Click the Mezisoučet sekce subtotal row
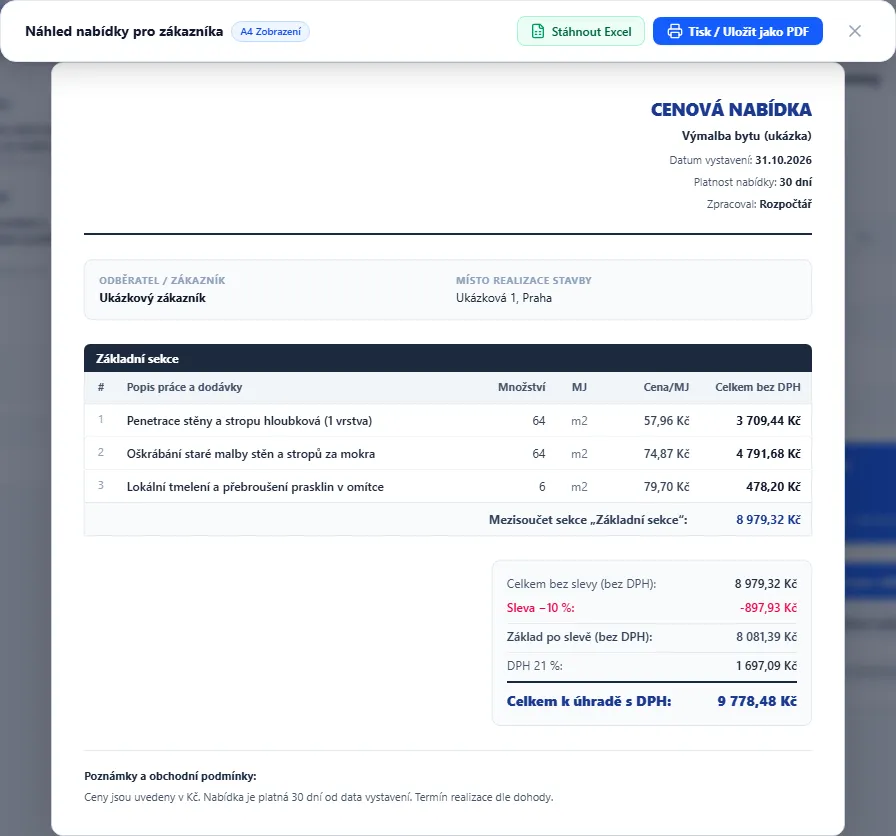Image resolution: width=896 pixels, height=836 pixels. 447,520
